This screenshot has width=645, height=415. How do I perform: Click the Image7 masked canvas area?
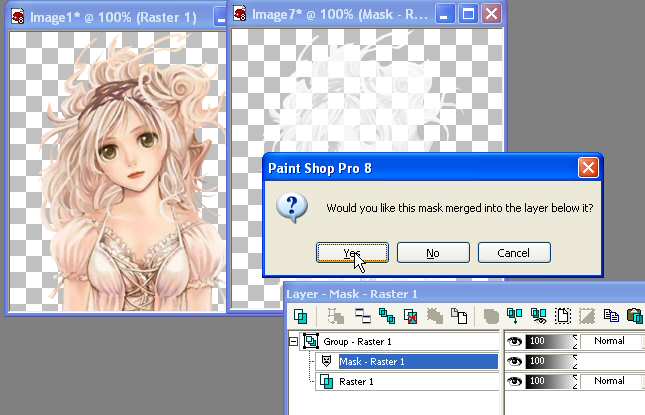point(367,90)
